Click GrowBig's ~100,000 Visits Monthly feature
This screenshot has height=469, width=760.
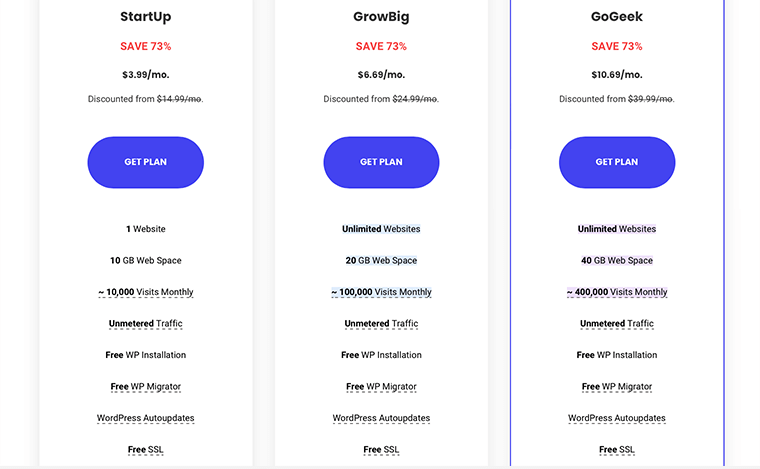(x=381, y=292)
